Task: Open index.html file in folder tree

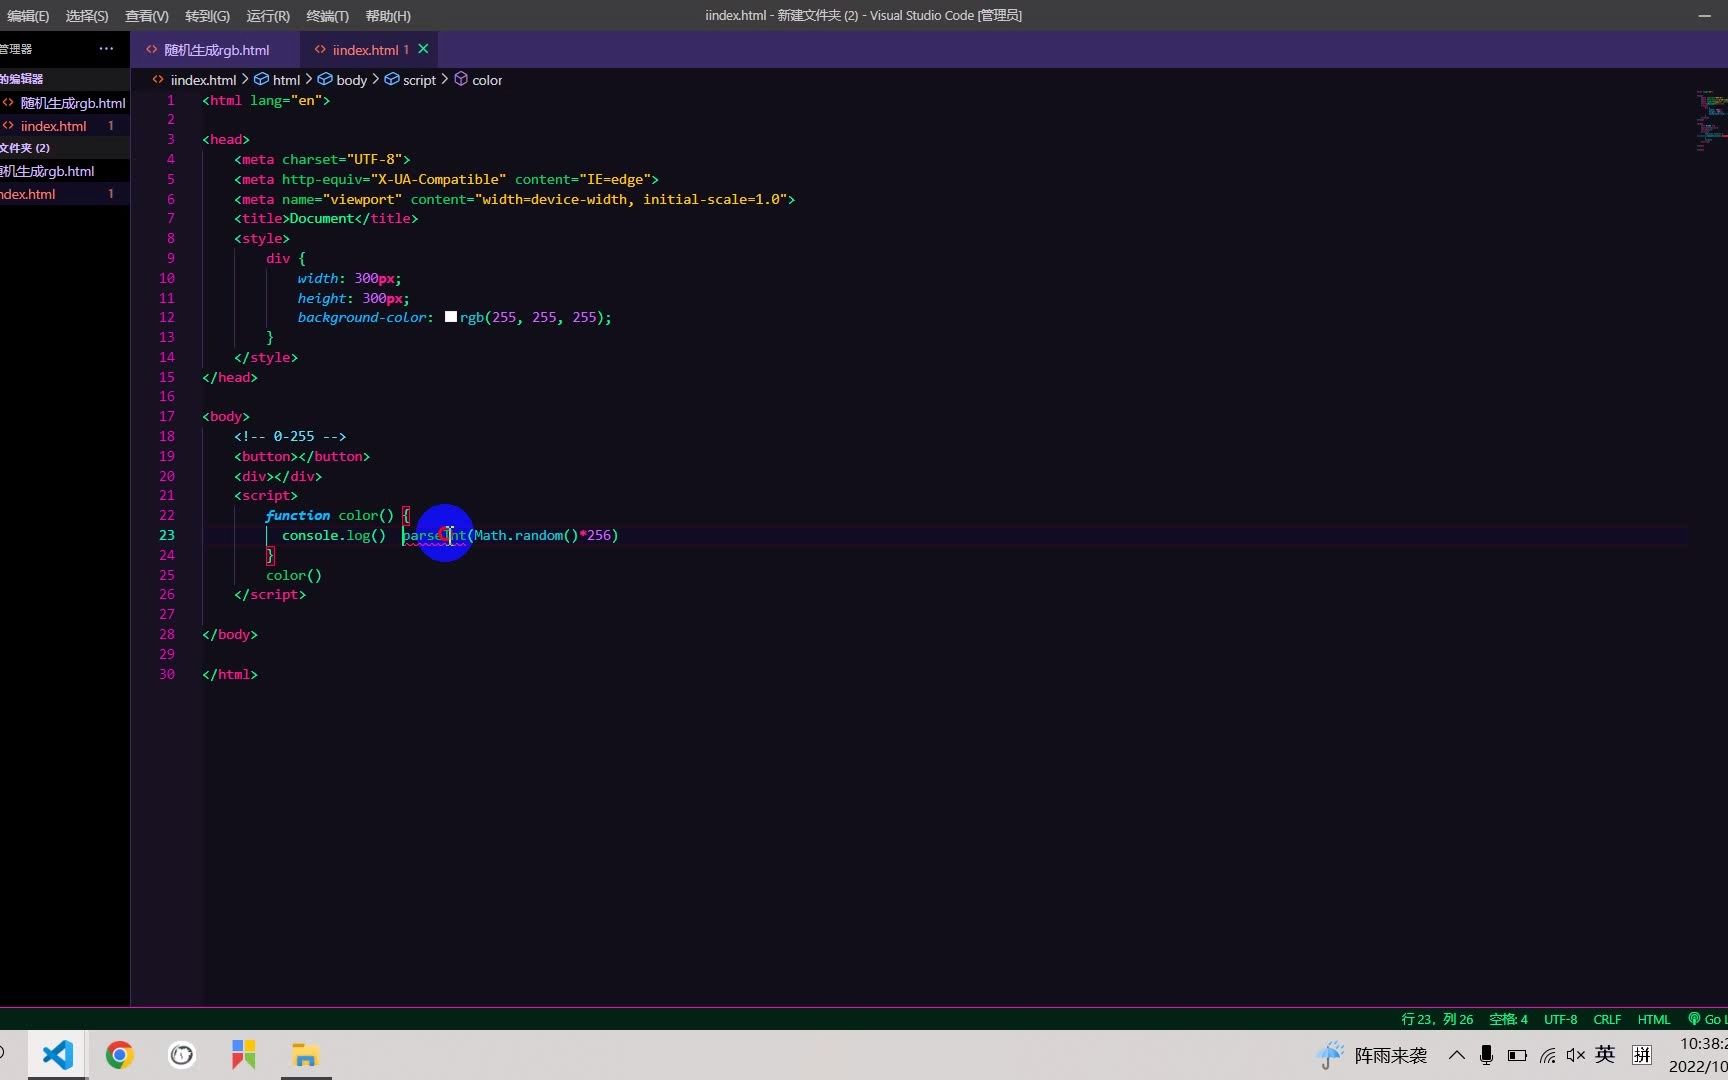Action: (64, 194)
